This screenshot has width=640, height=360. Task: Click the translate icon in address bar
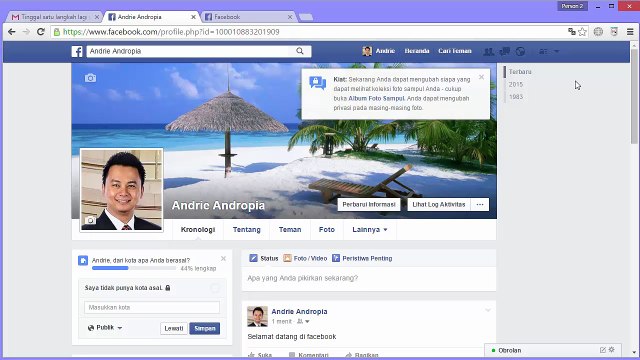[x=572, y=32]
